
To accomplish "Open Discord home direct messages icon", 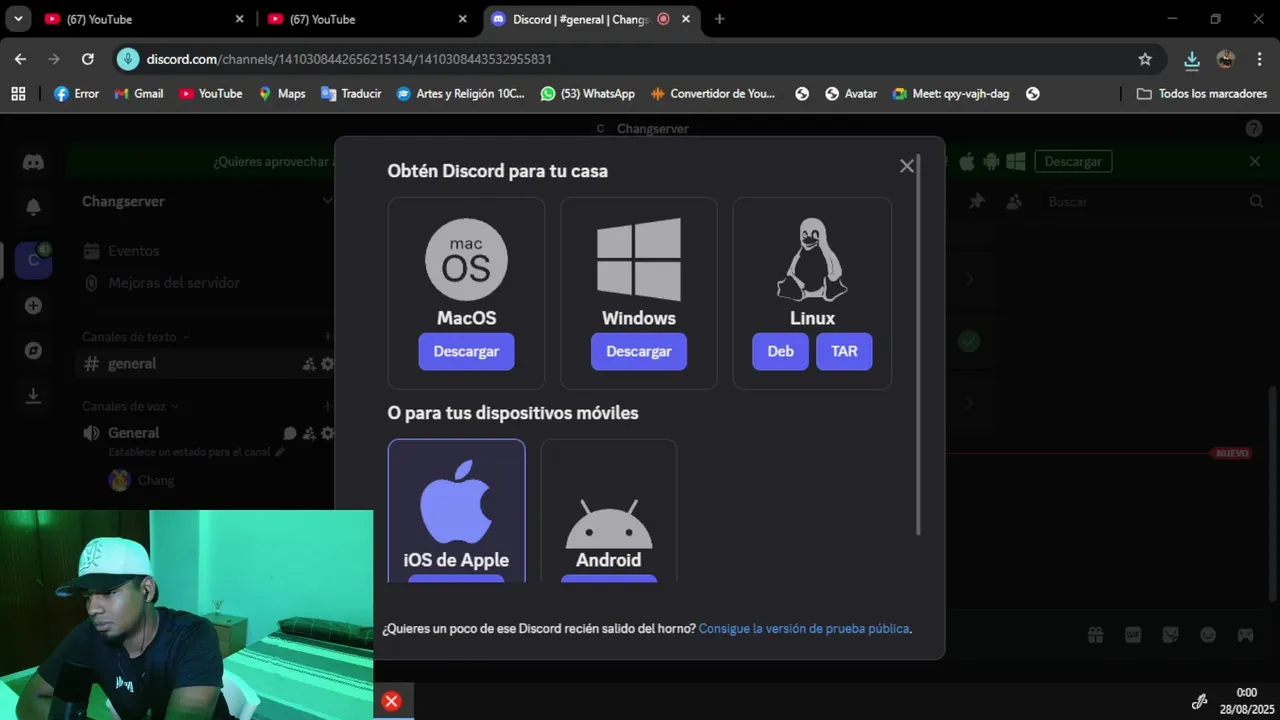I will [x=33, y=162].
